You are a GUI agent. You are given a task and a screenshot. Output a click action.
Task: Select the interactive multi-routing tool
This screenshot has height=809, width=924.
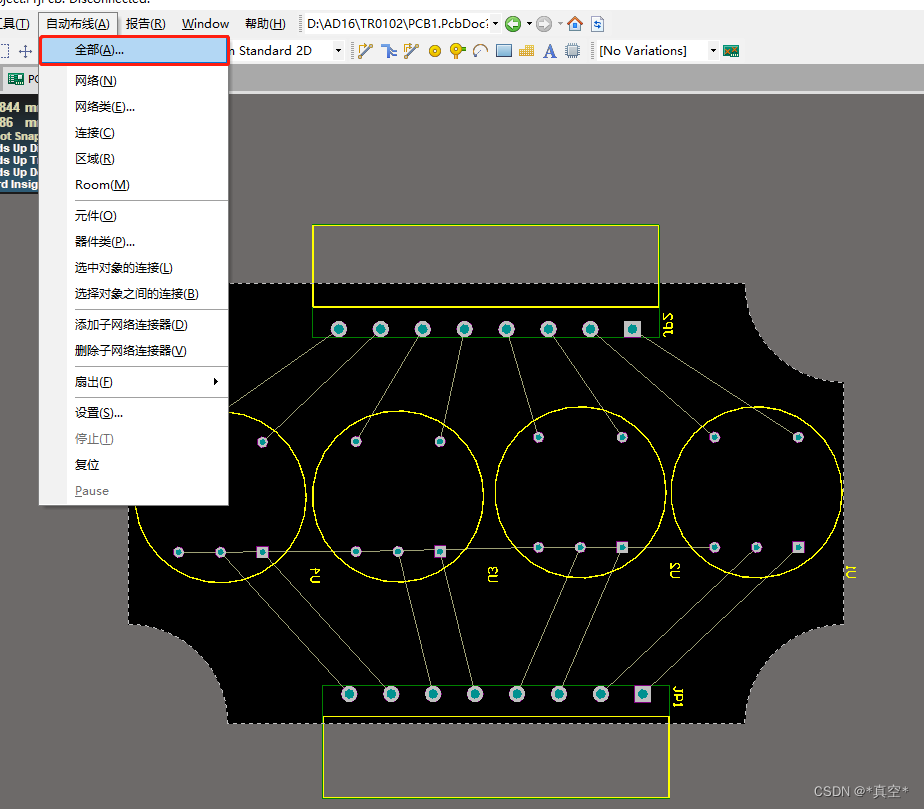(389, 51)
